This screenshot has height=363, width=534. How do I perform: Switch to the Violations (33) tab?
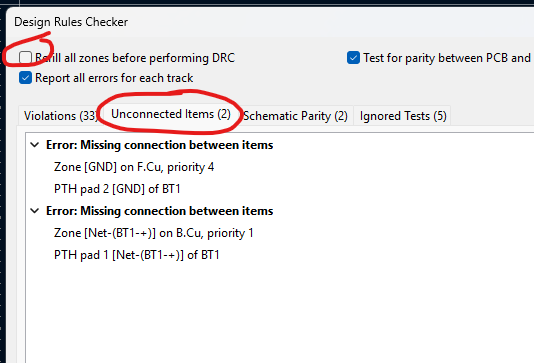click(x=60, y=116)
